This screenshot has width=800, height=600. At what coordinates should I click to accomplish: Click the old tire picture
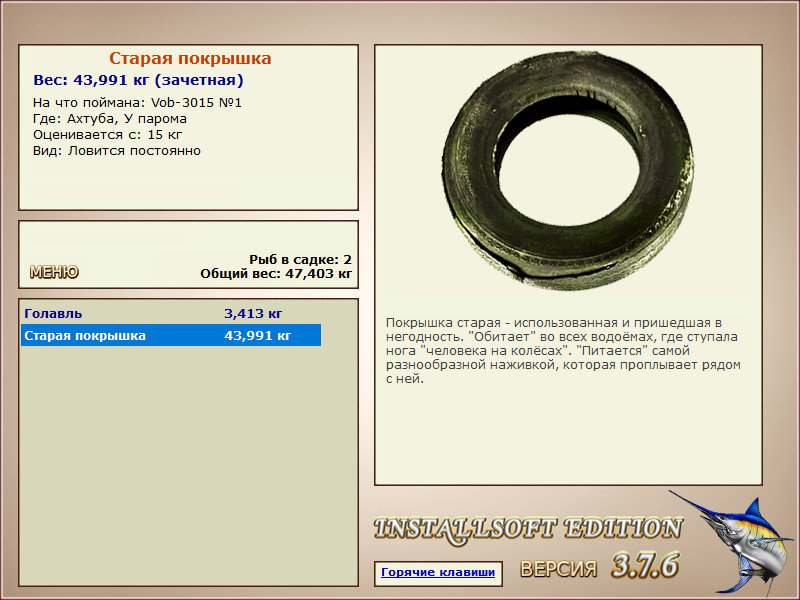tap(567, 171)
